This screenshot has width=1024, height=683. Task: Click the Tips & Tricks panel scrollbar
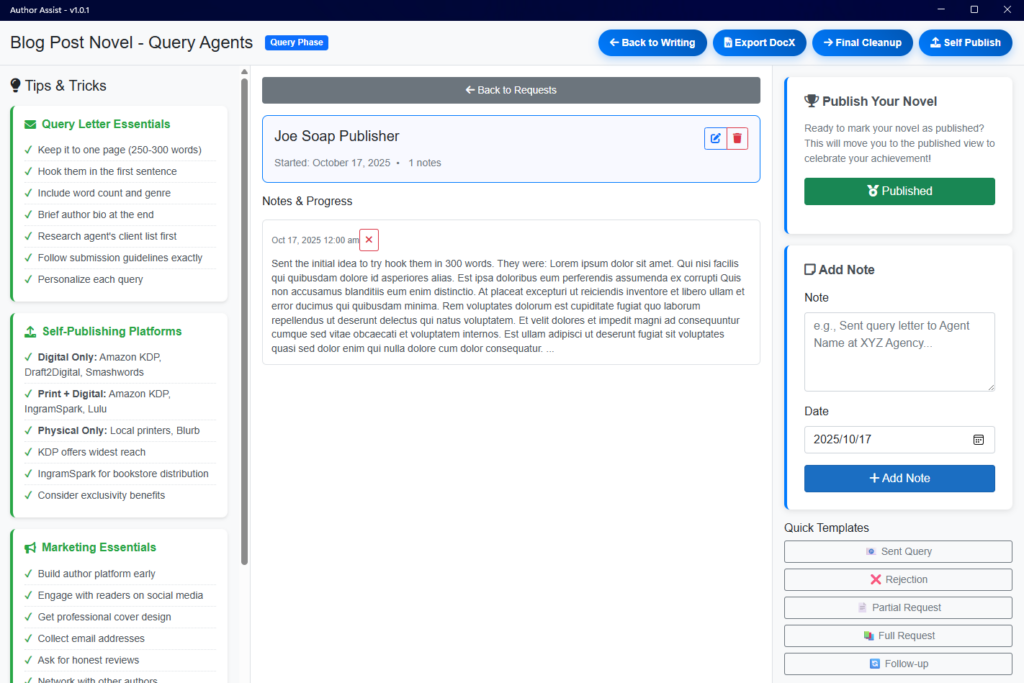coord(244,300)
